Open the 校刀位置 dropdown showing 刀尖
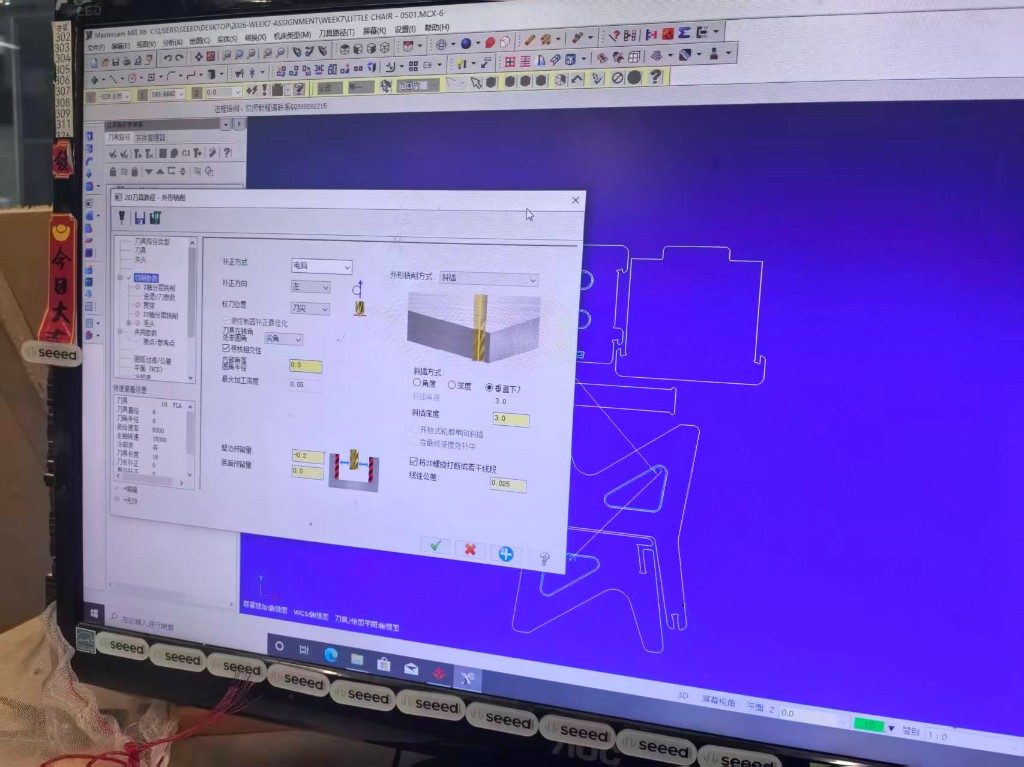 pyautogui.click(x=310, y=308)
